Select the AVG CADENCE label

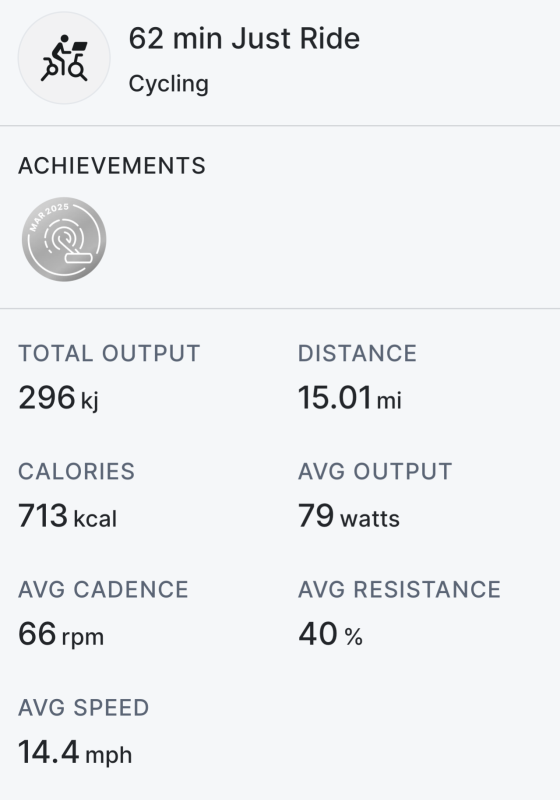[x=104, y=590]
